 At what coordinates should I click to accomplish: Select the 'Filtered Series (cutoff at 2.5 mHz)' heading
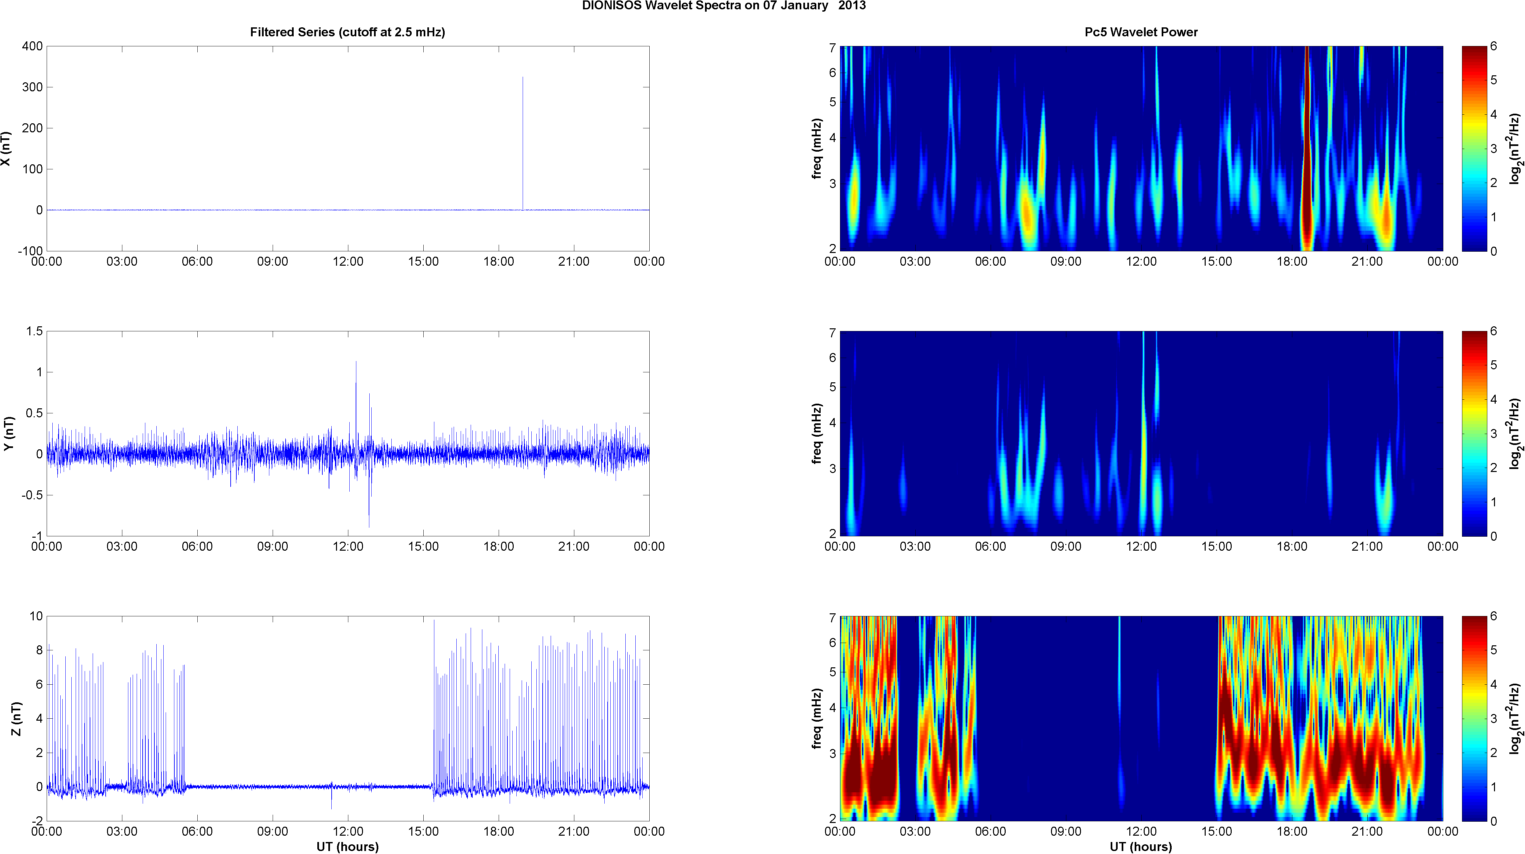(x=347, y=32)
